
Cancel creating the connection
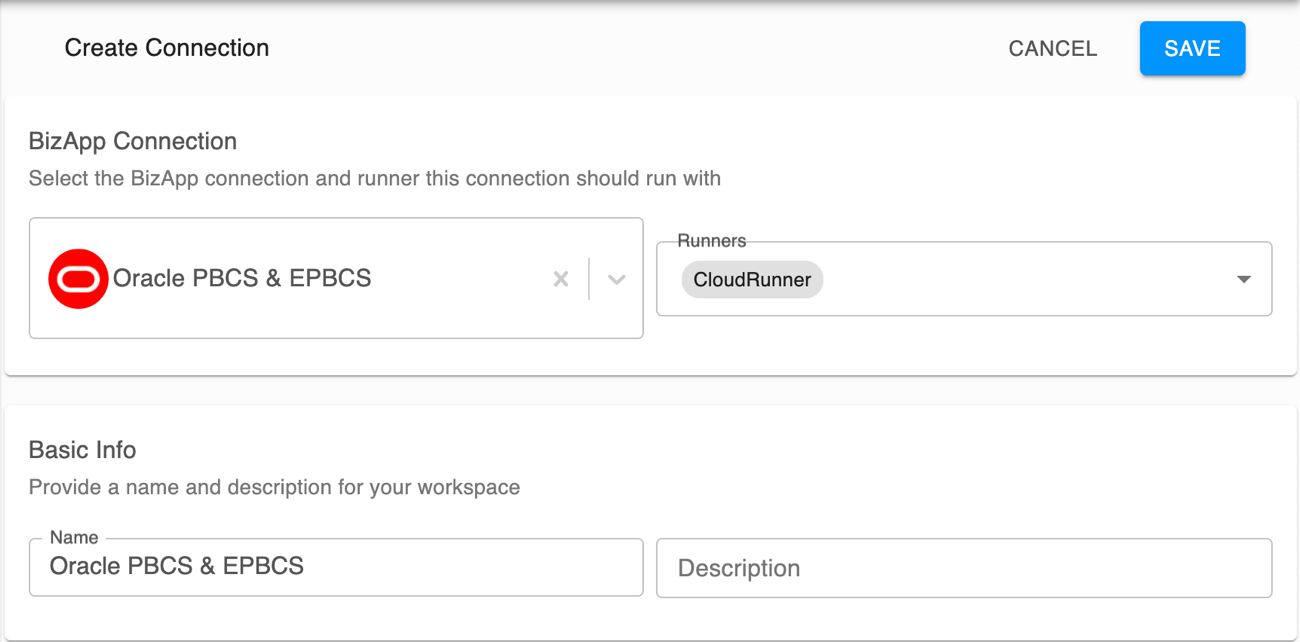tap(1052, 48)
